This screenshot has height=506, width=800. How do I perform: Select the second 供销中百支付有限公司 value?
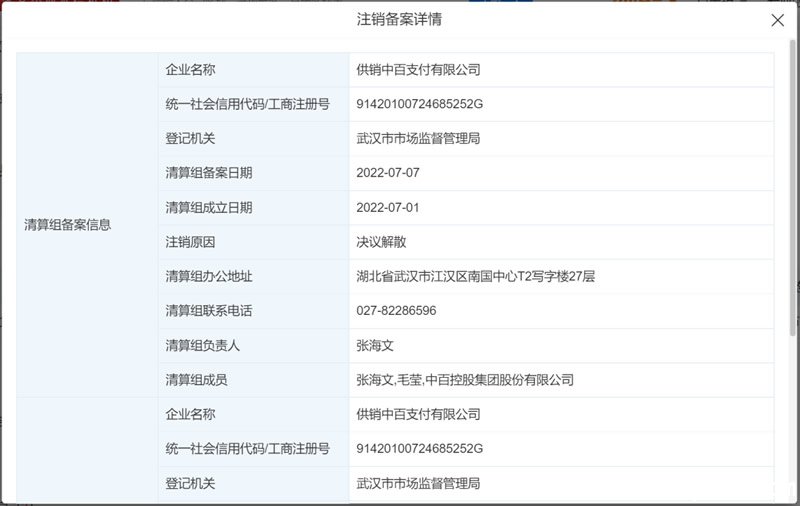click(418, 414)
